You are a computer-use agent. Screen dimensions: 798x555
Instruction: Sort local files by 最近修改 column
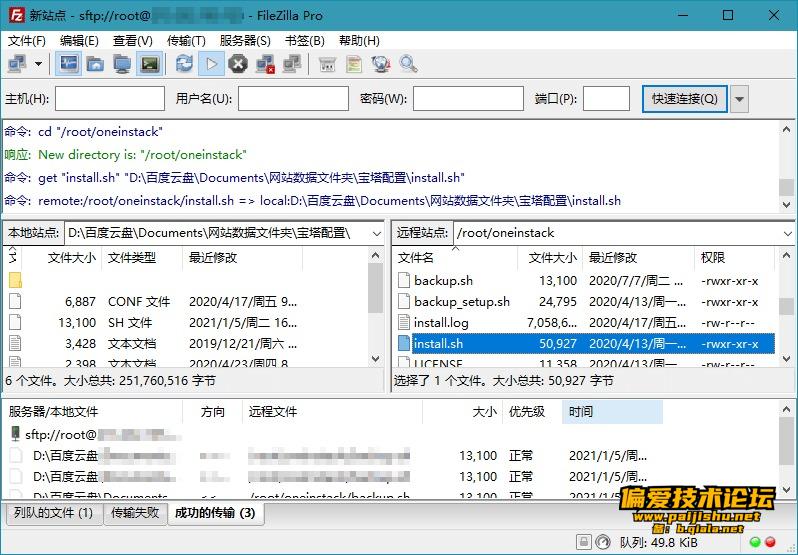click(242, 258)
